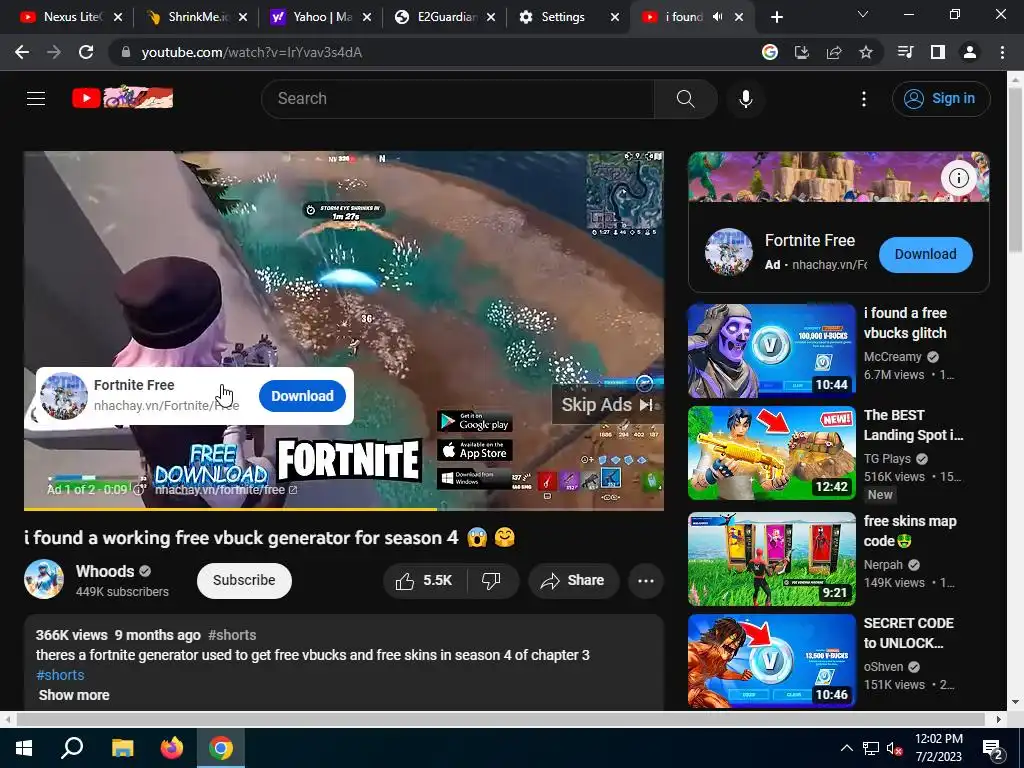Open ad info icon on sidebar banner
1024x768 pixels.
(x=958, y=178)
